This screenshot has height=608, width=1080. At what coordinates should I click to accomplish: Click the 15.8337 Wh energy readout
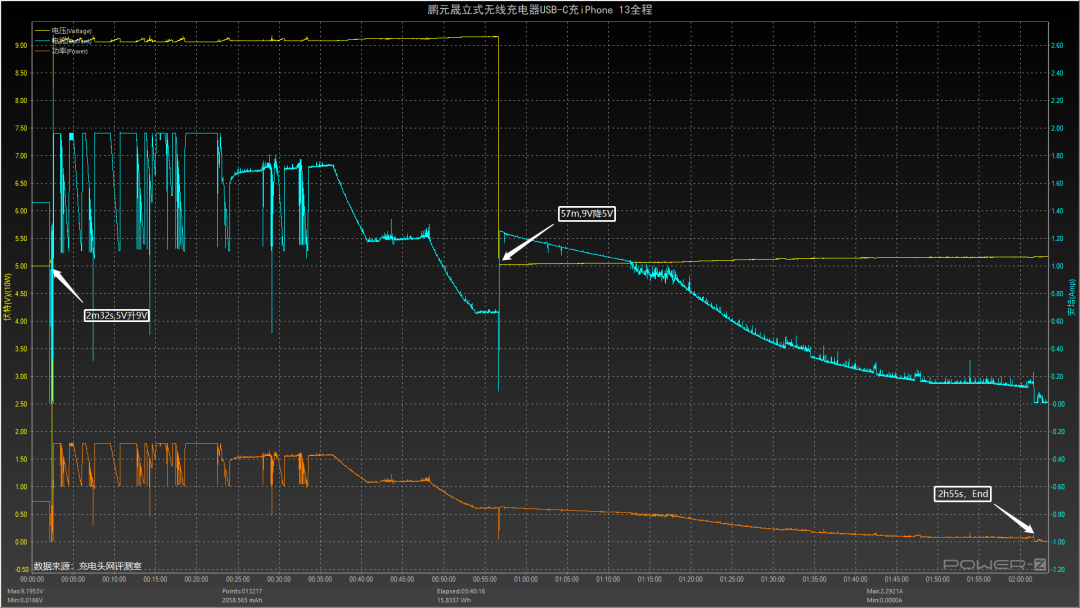454,600
